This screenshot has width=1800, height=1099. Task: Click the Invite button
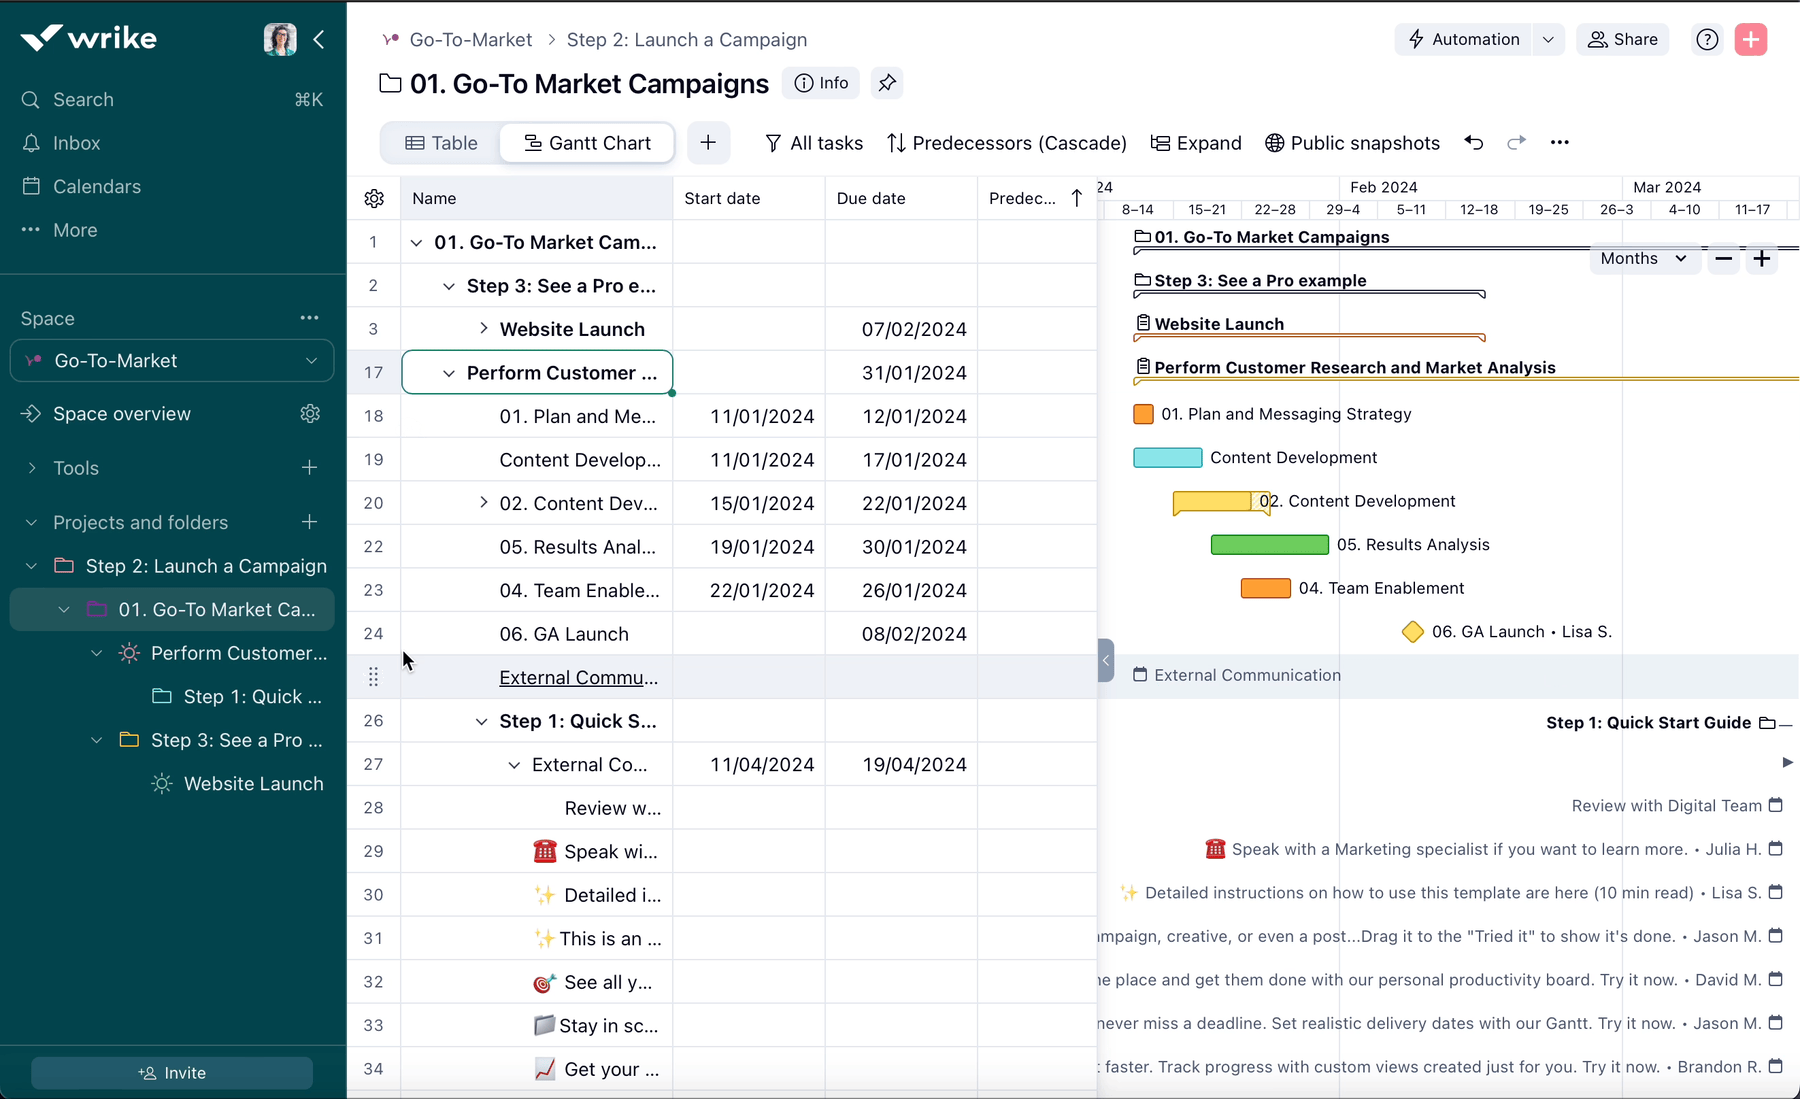click(171, 1072)
